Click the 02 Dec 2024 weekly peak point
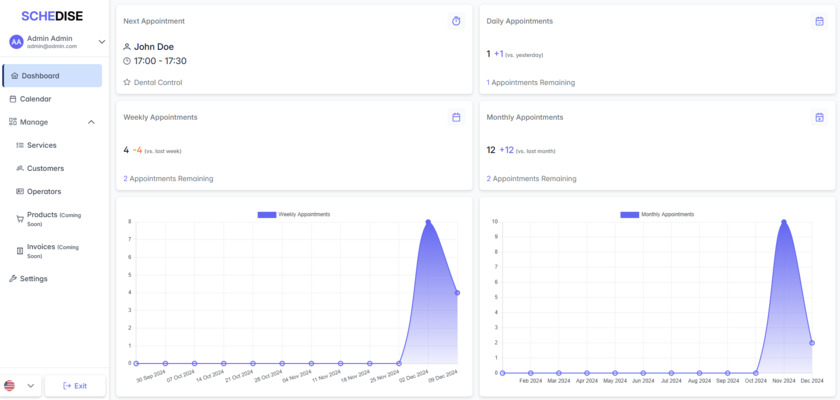This screenshot has width=840, height=400. (428, 222)
